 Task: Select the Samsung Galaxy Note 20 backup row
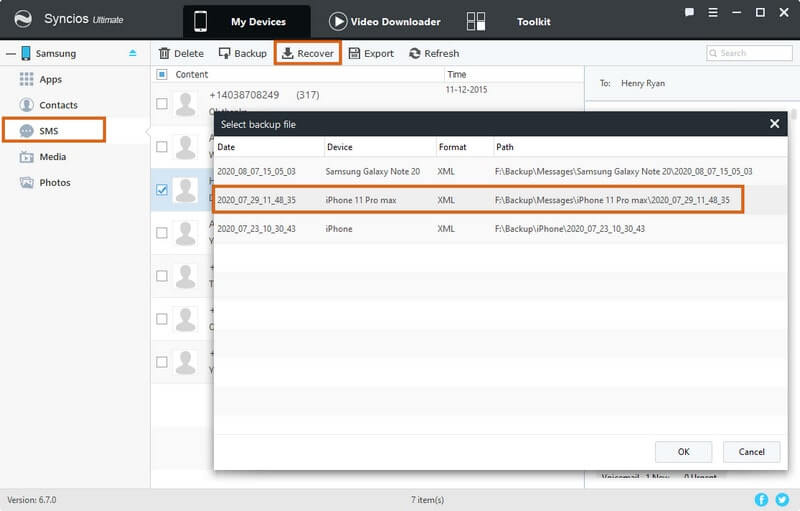(x=500, y=171)
